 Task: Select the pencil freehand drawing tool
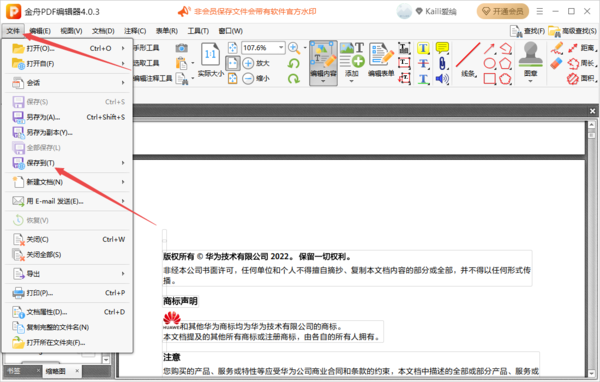point(557,48)
